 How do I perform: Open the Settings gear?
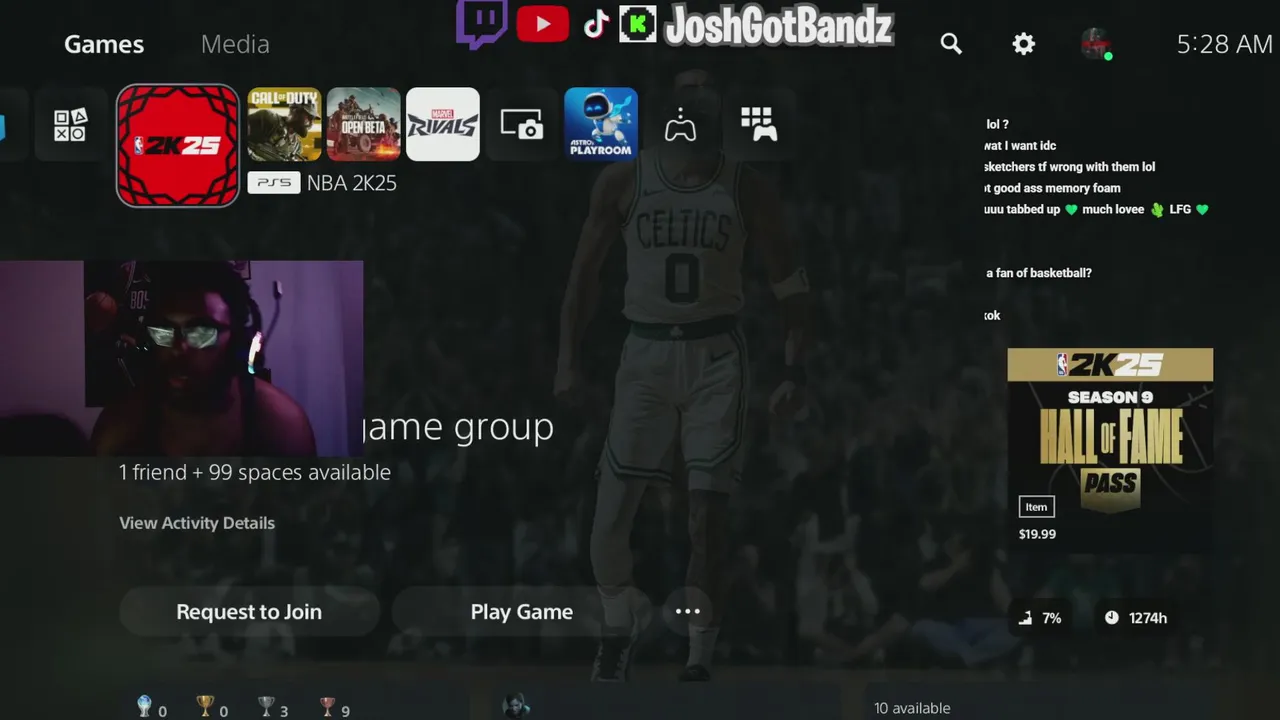point(1023,44)
